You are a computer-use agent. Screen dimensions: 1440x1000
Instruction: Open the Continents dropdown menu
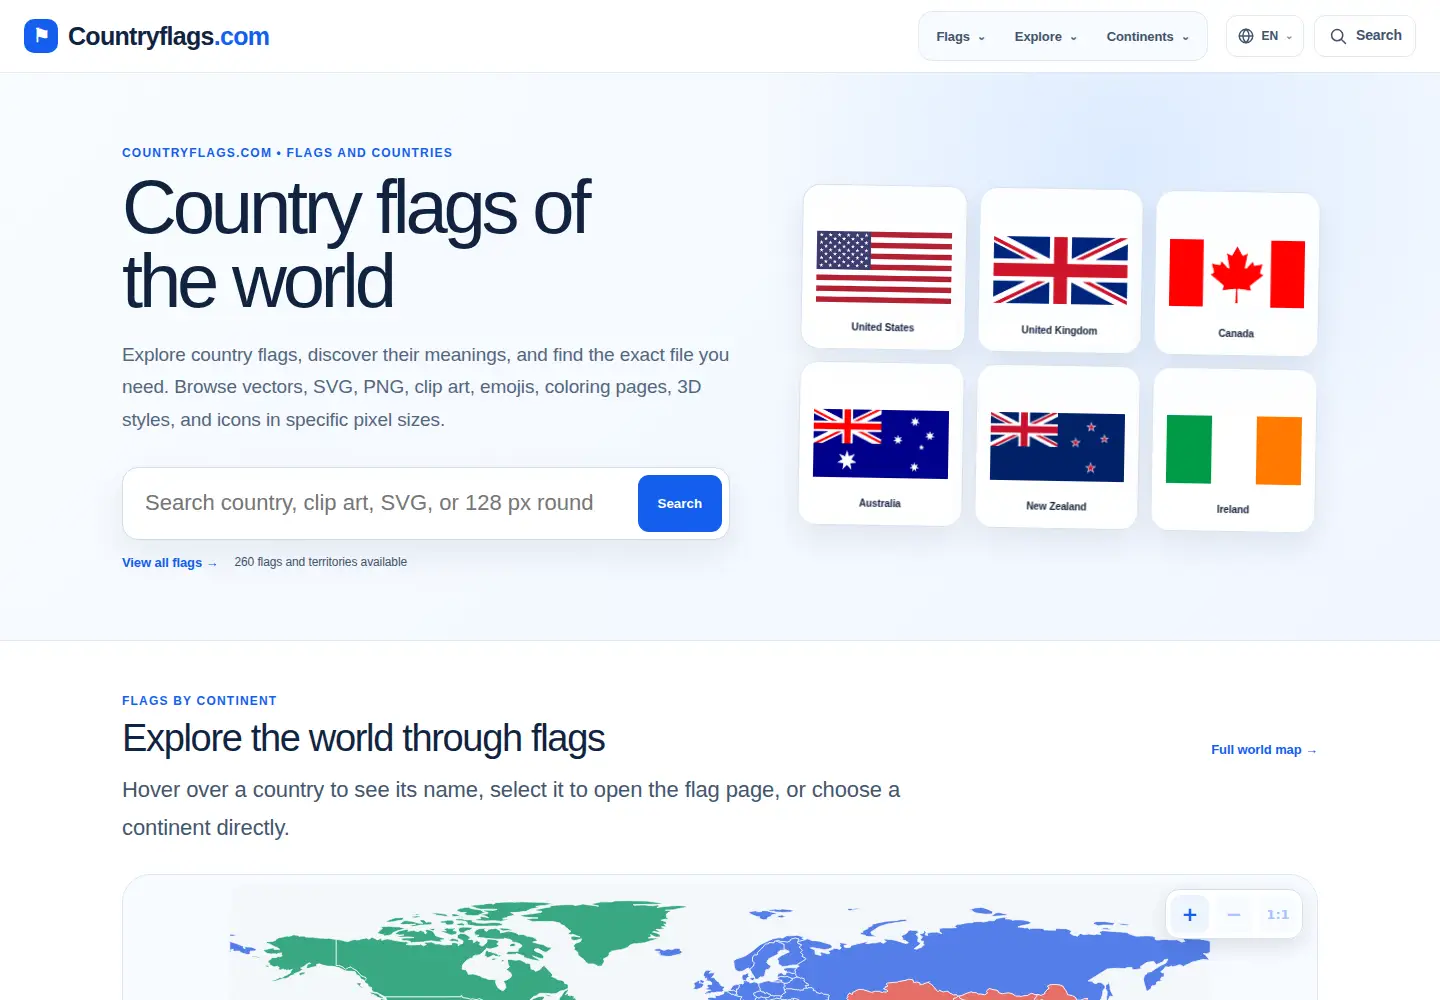click(1147, 36)
